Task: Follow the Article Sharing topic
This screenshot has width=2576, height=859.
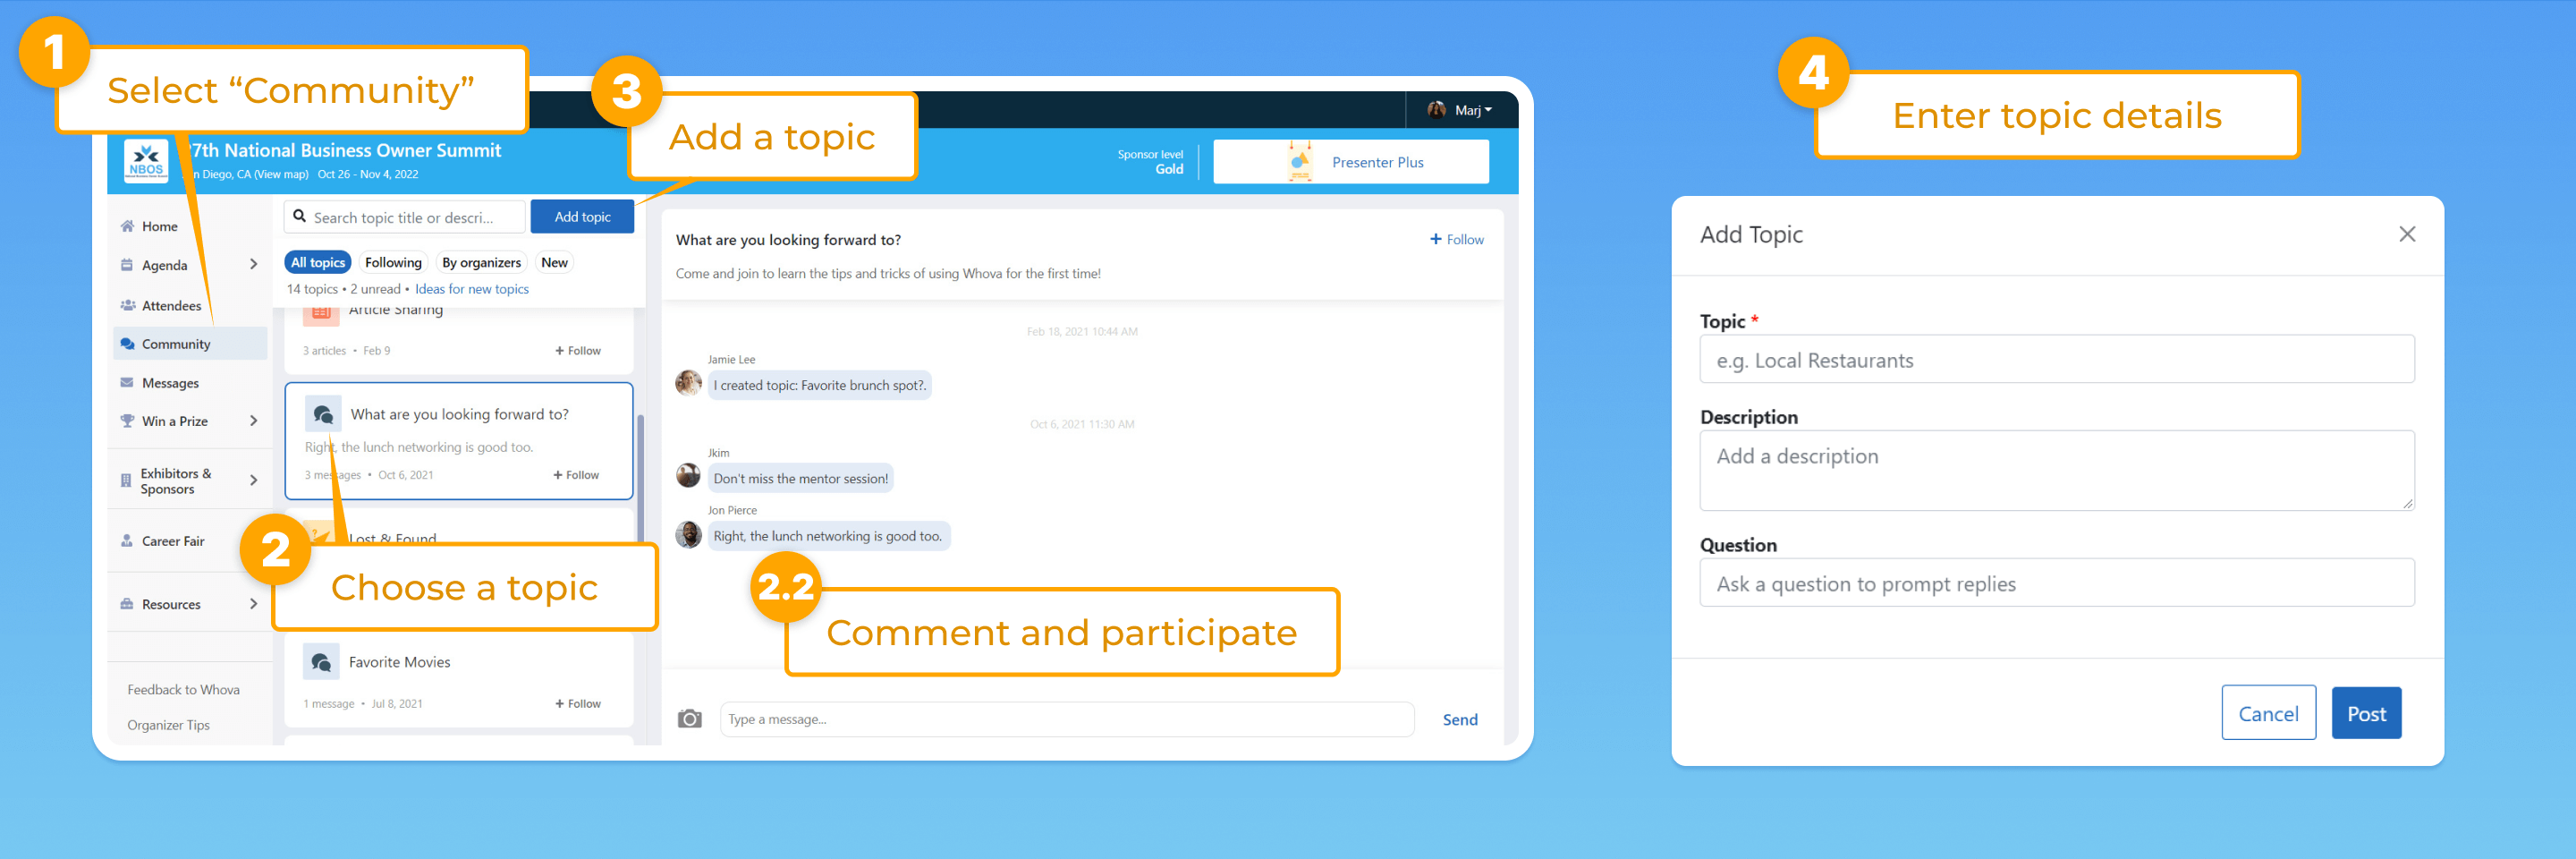Action: pyautogui.click(x=578, y=351)
